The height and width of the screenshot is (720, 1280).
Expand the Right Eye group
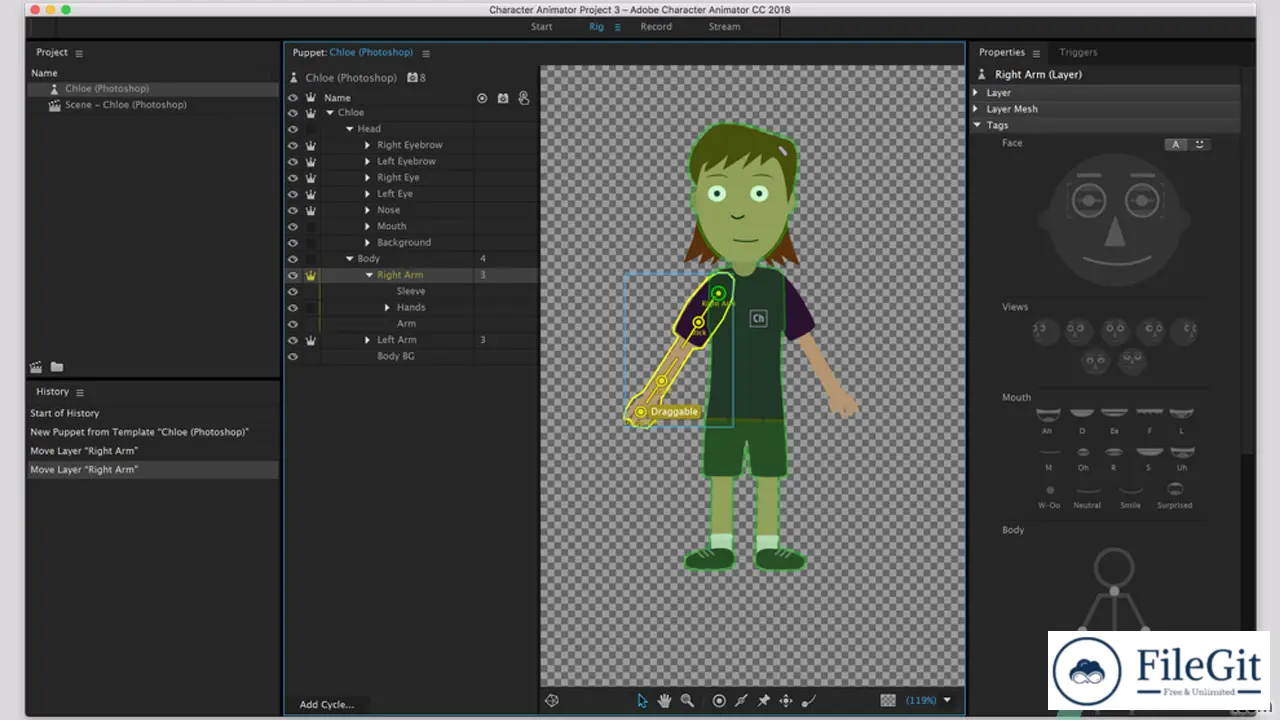click(368, 178)
